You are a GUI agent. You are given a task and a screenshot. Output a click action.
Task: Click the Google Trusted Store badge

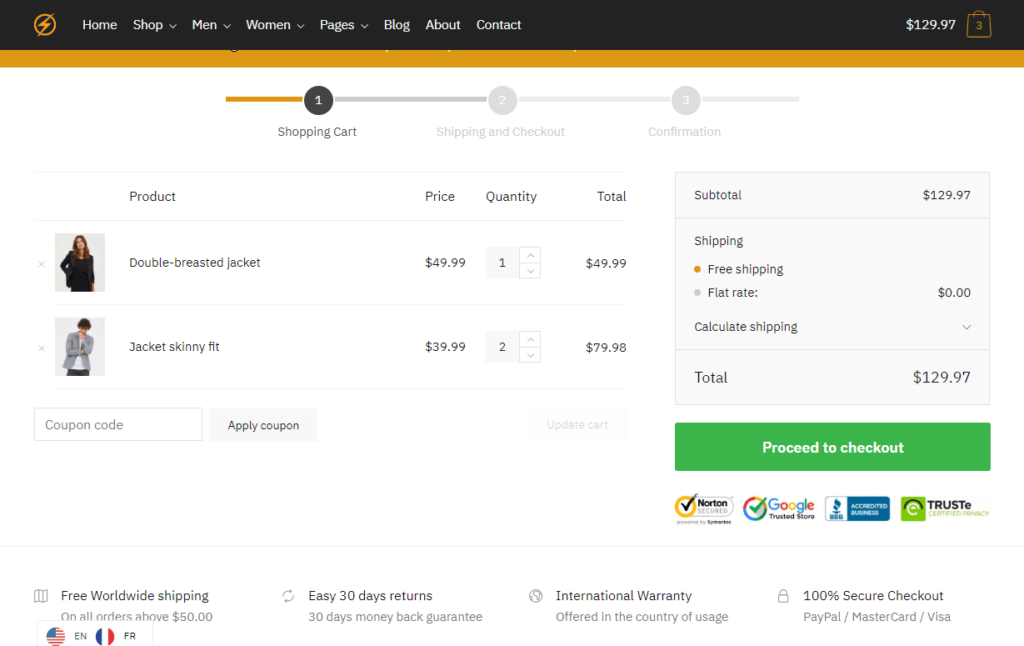coord(779,508)
